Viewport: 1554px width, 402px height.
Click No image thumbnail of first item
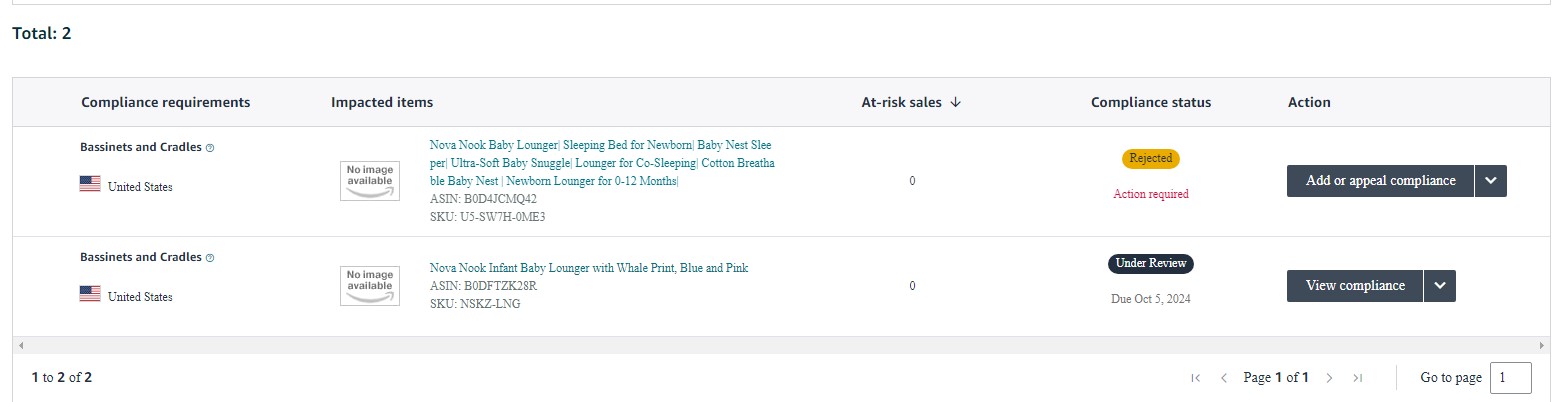coord(370,181)
